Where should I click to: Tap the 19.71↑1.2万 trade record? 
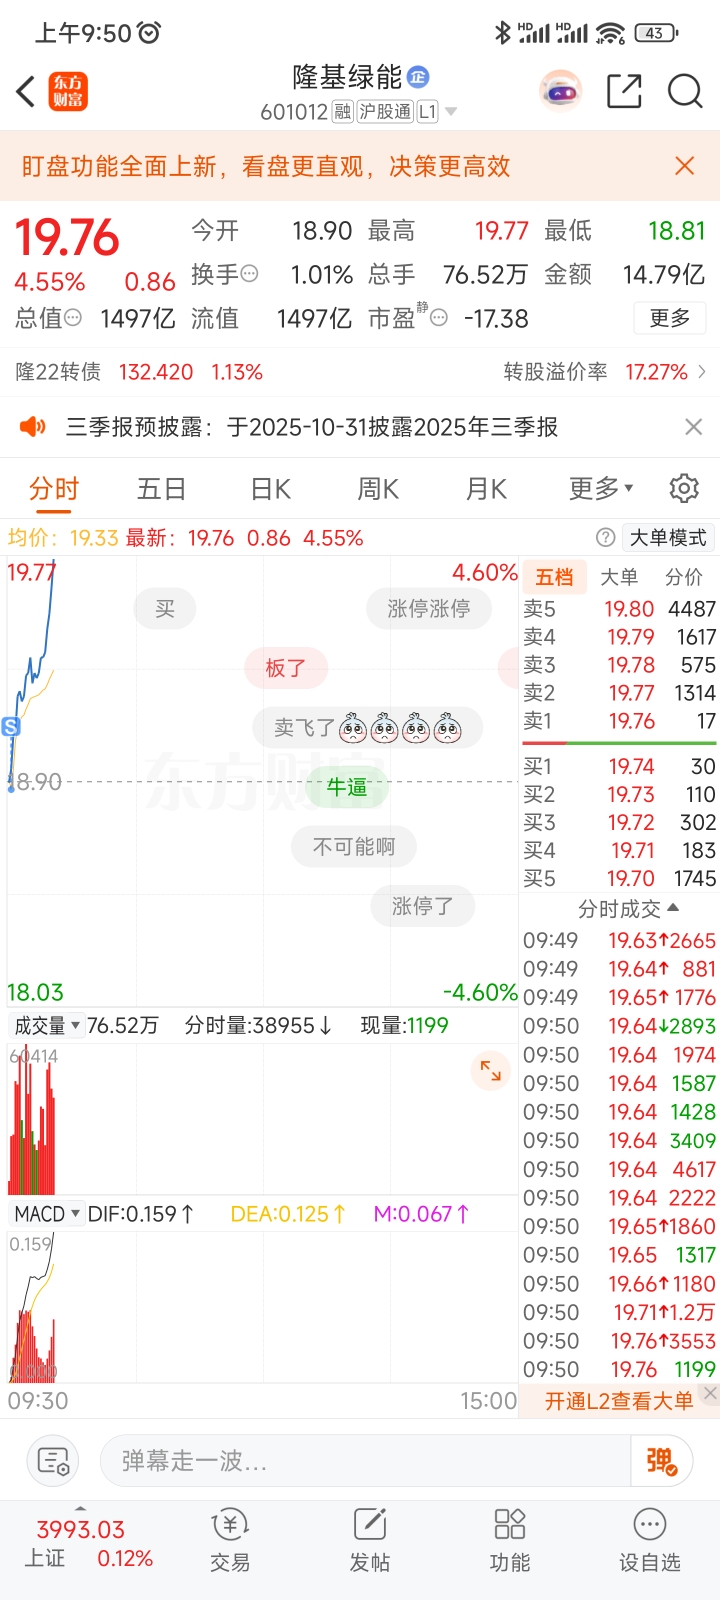tap(619, 1312)
